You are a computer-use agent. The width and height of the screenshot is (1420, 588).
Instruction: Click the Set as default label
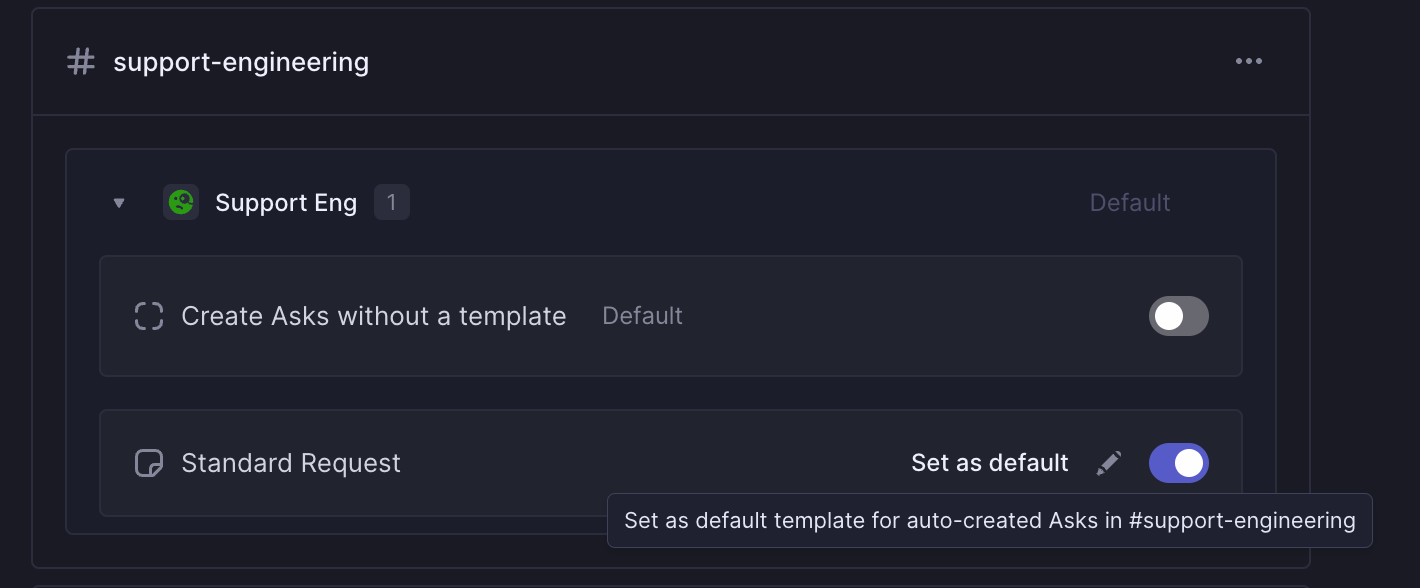(x=989, y=462)
